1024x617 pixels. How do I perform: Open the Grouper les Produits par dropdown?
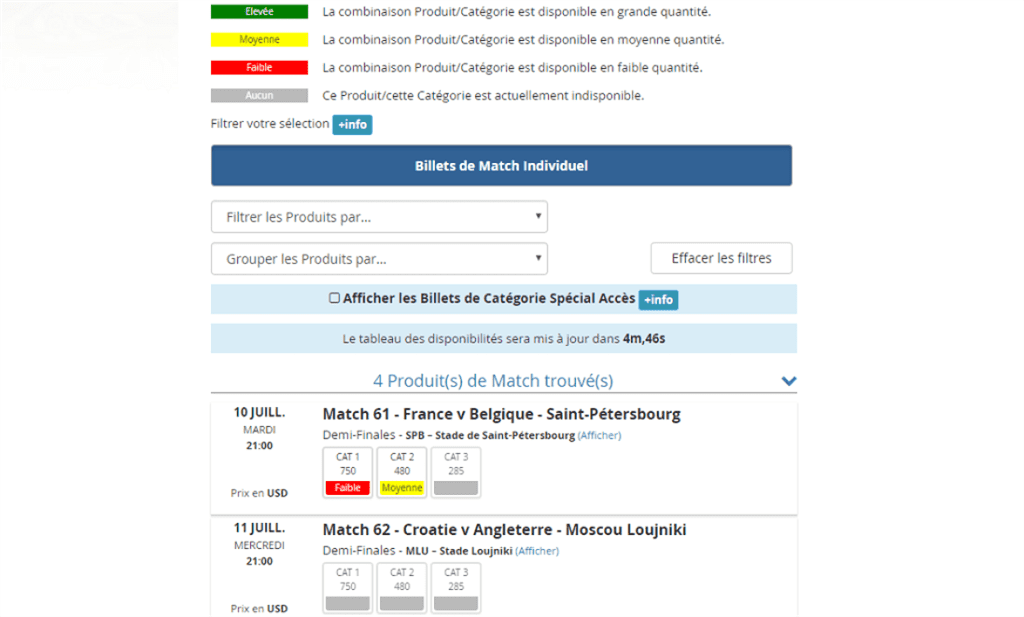pyautogui.click(x=379, y=259)
